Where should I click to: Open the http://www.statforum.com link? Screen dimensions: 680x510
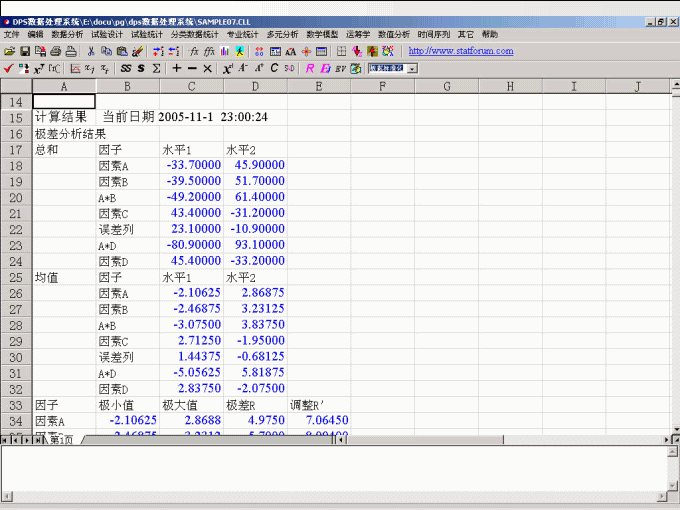(x=461, y=51)
